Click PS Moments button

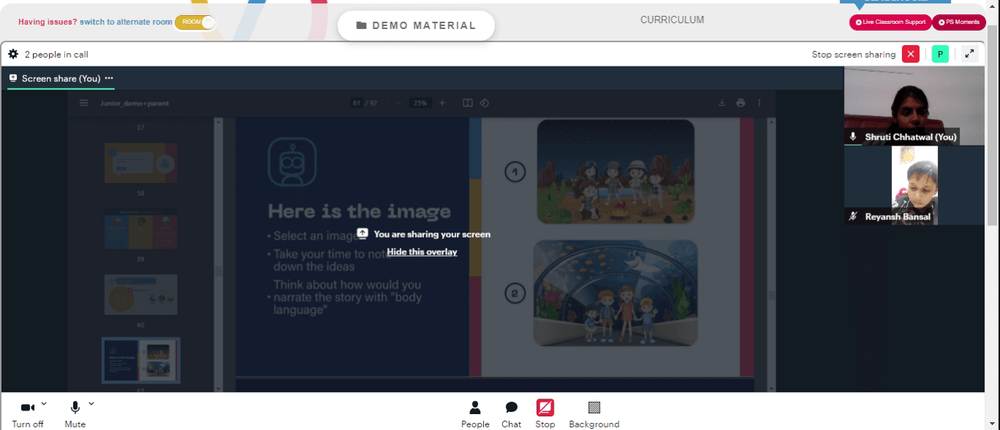click(959, 22)
